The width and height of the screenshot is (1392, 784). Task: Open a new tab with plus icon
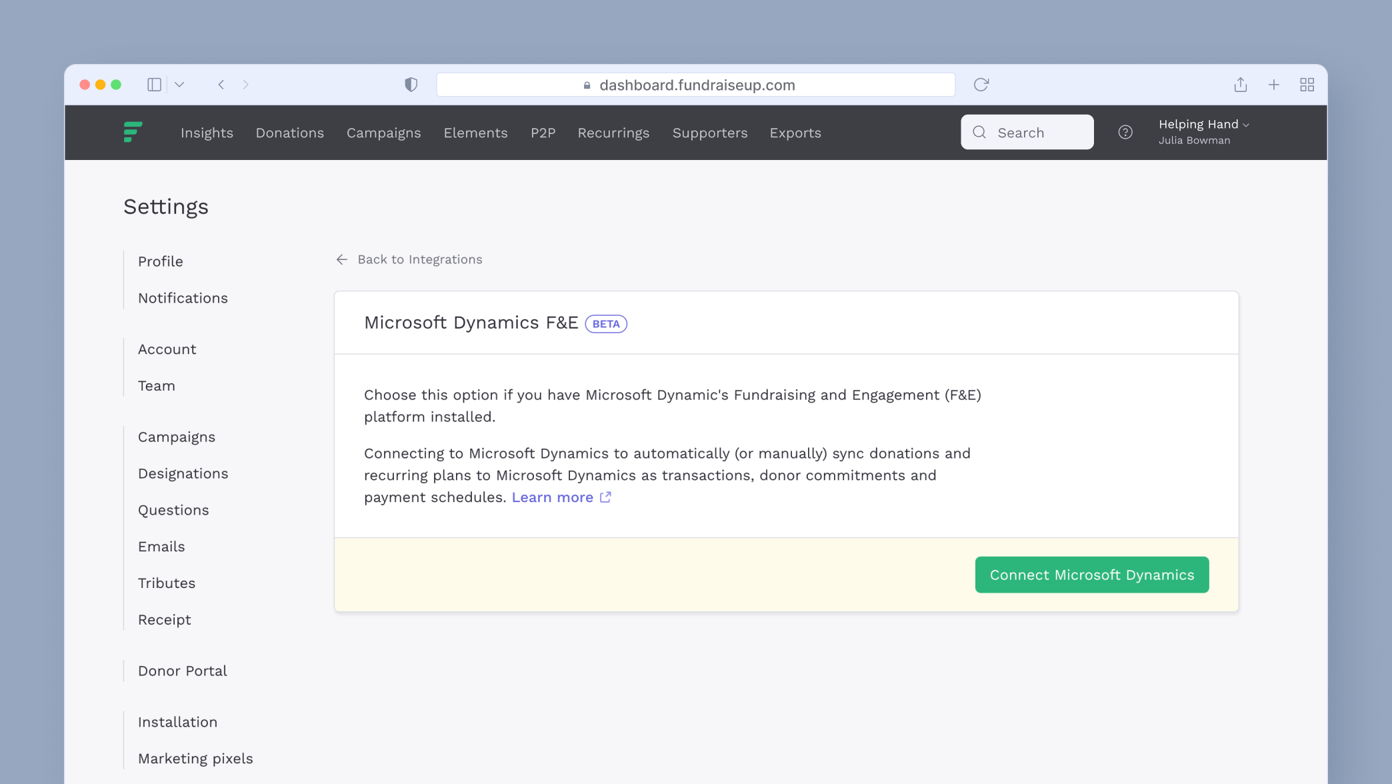1274,85
